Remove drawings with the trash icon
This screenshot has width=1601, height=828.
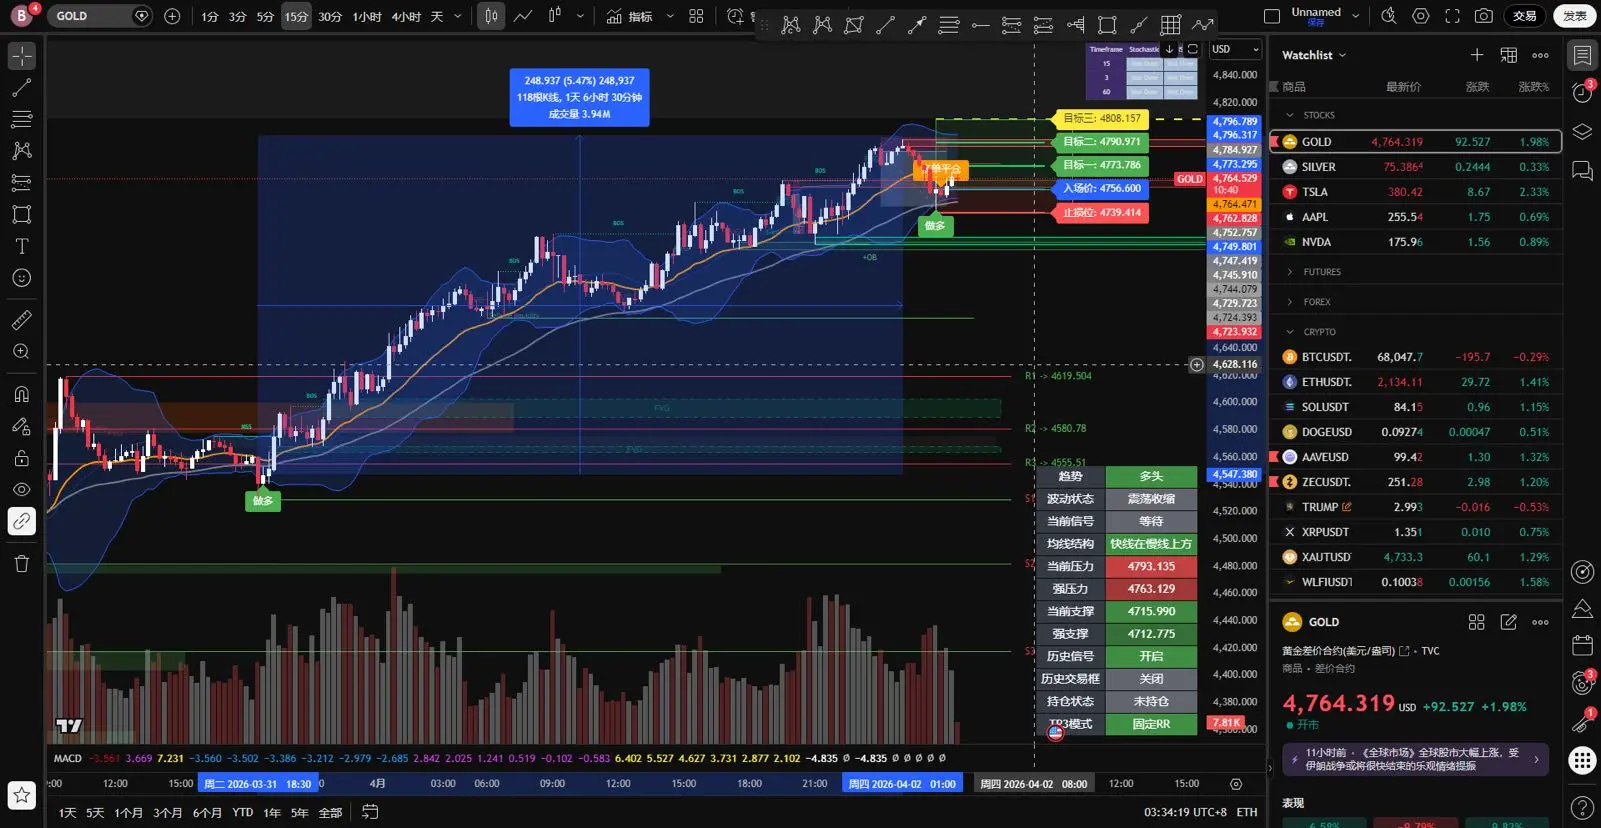coord(21,563)
